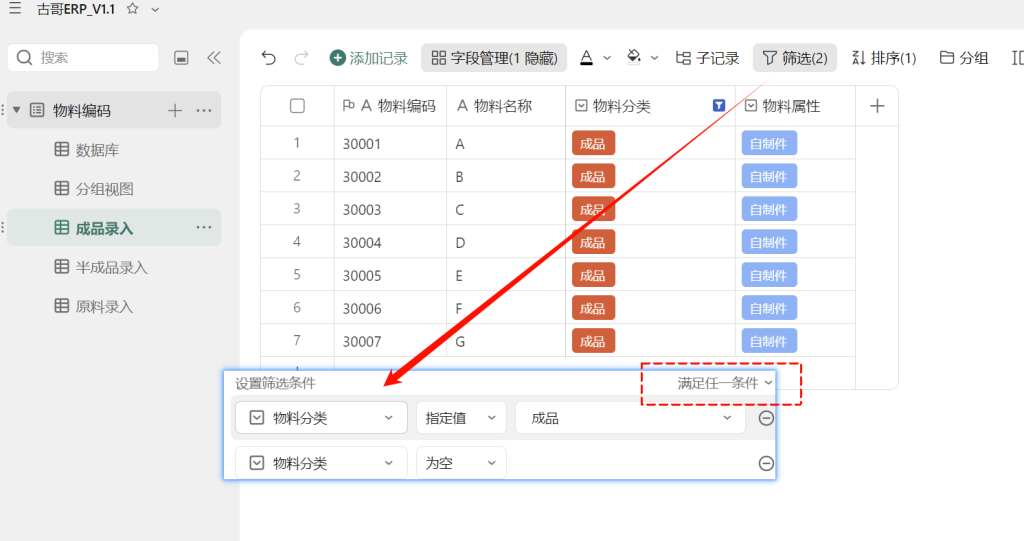This screenshot has height=541, width=1024.
Task: Star the 古哥ERP_V1.1 document
Action: pos(133,9)
